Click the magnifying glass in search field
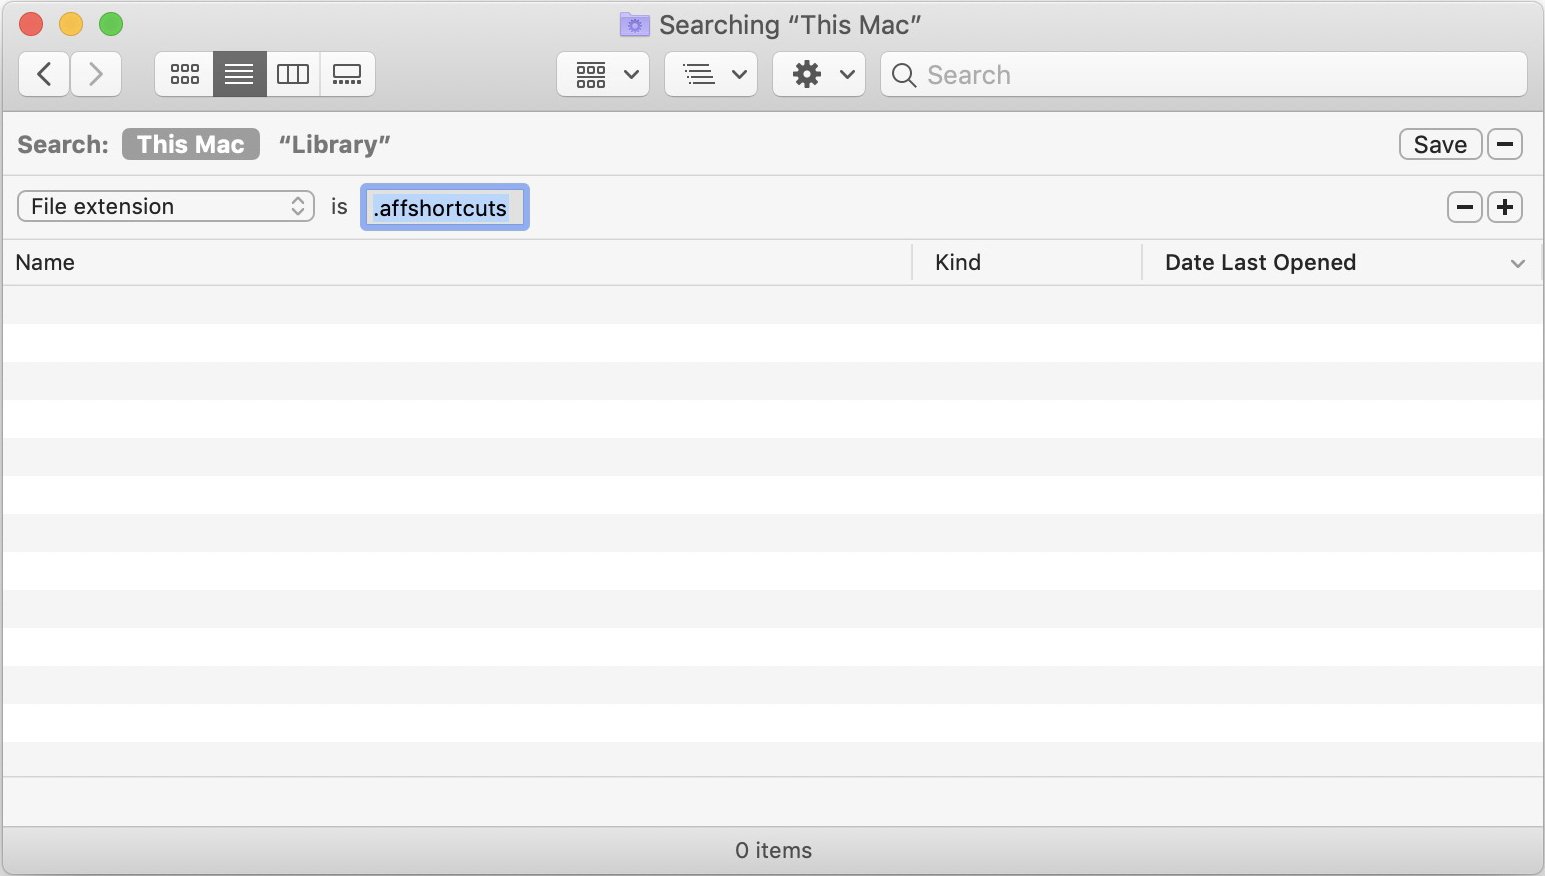The image size is (1545, 876). tap(903, 75)
